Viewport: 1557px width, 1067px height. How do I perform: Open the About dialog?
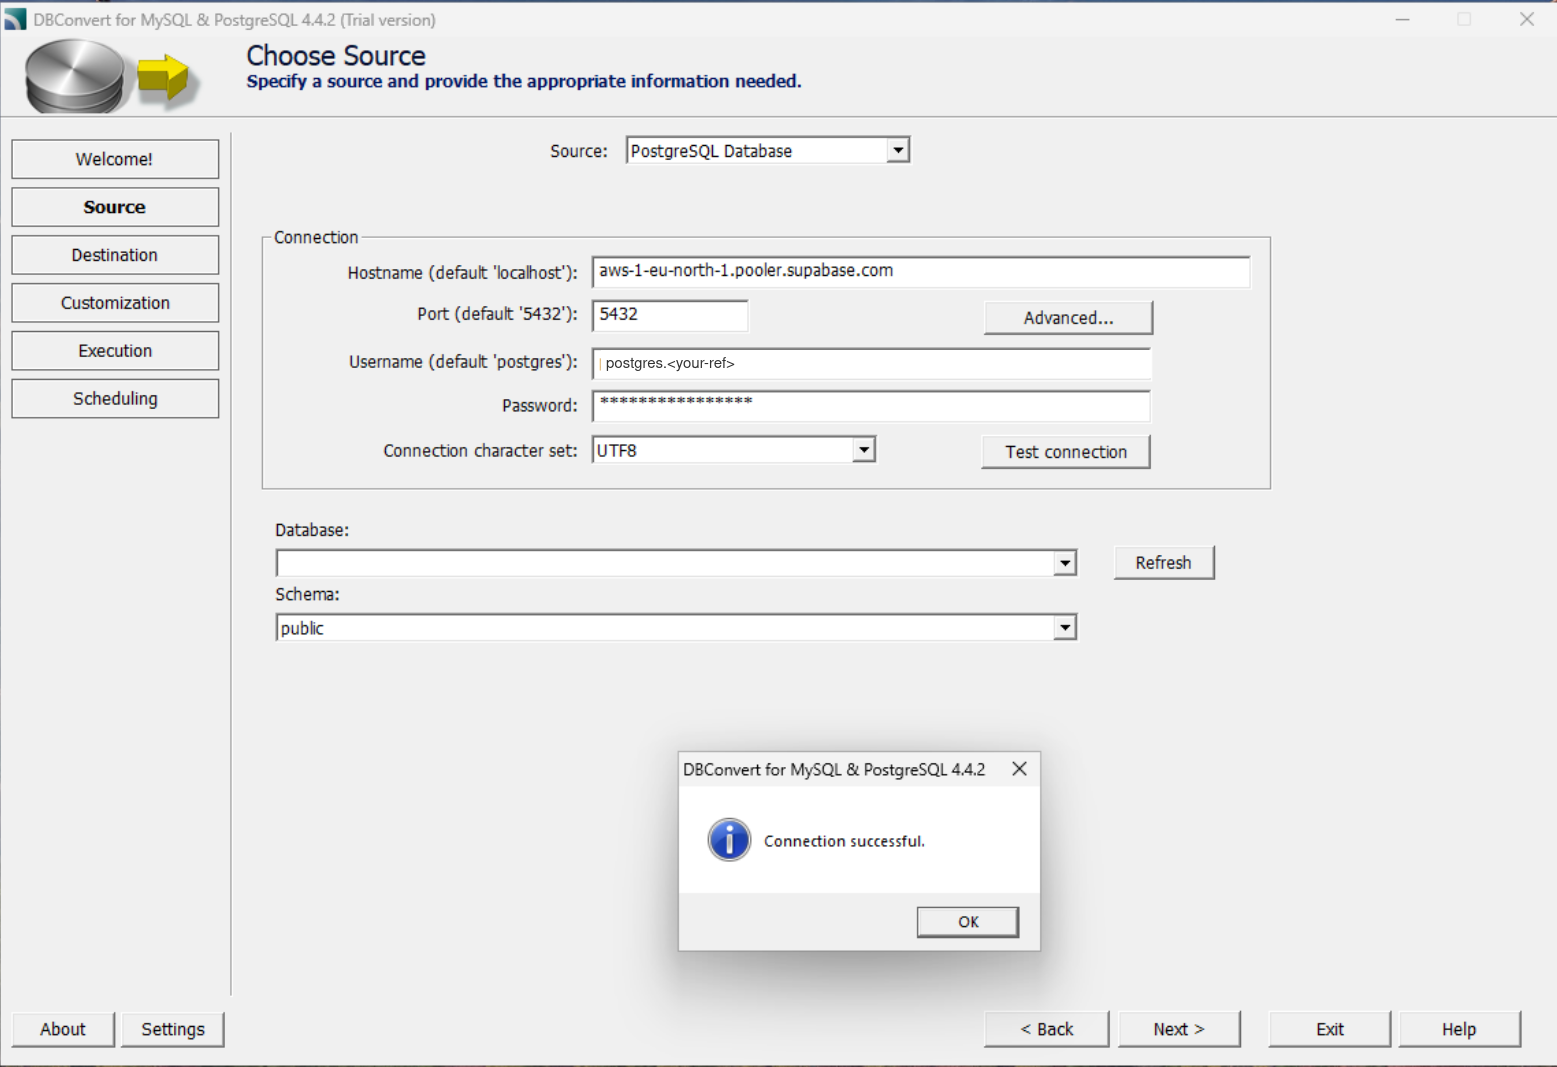click(63, 1029)
